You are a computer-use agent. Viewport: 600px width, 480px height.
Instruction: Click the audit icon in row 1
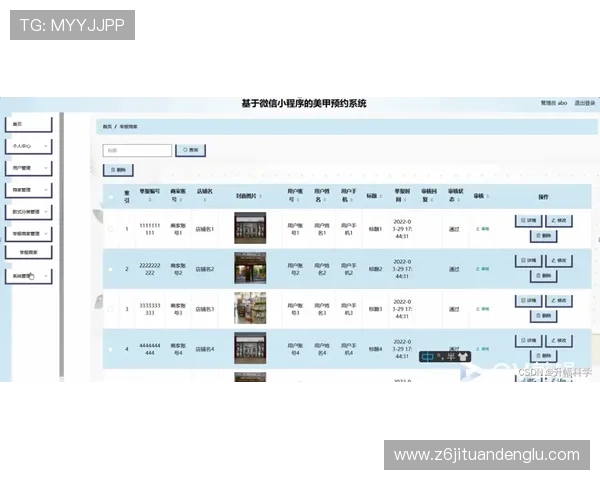coord(483,229)
